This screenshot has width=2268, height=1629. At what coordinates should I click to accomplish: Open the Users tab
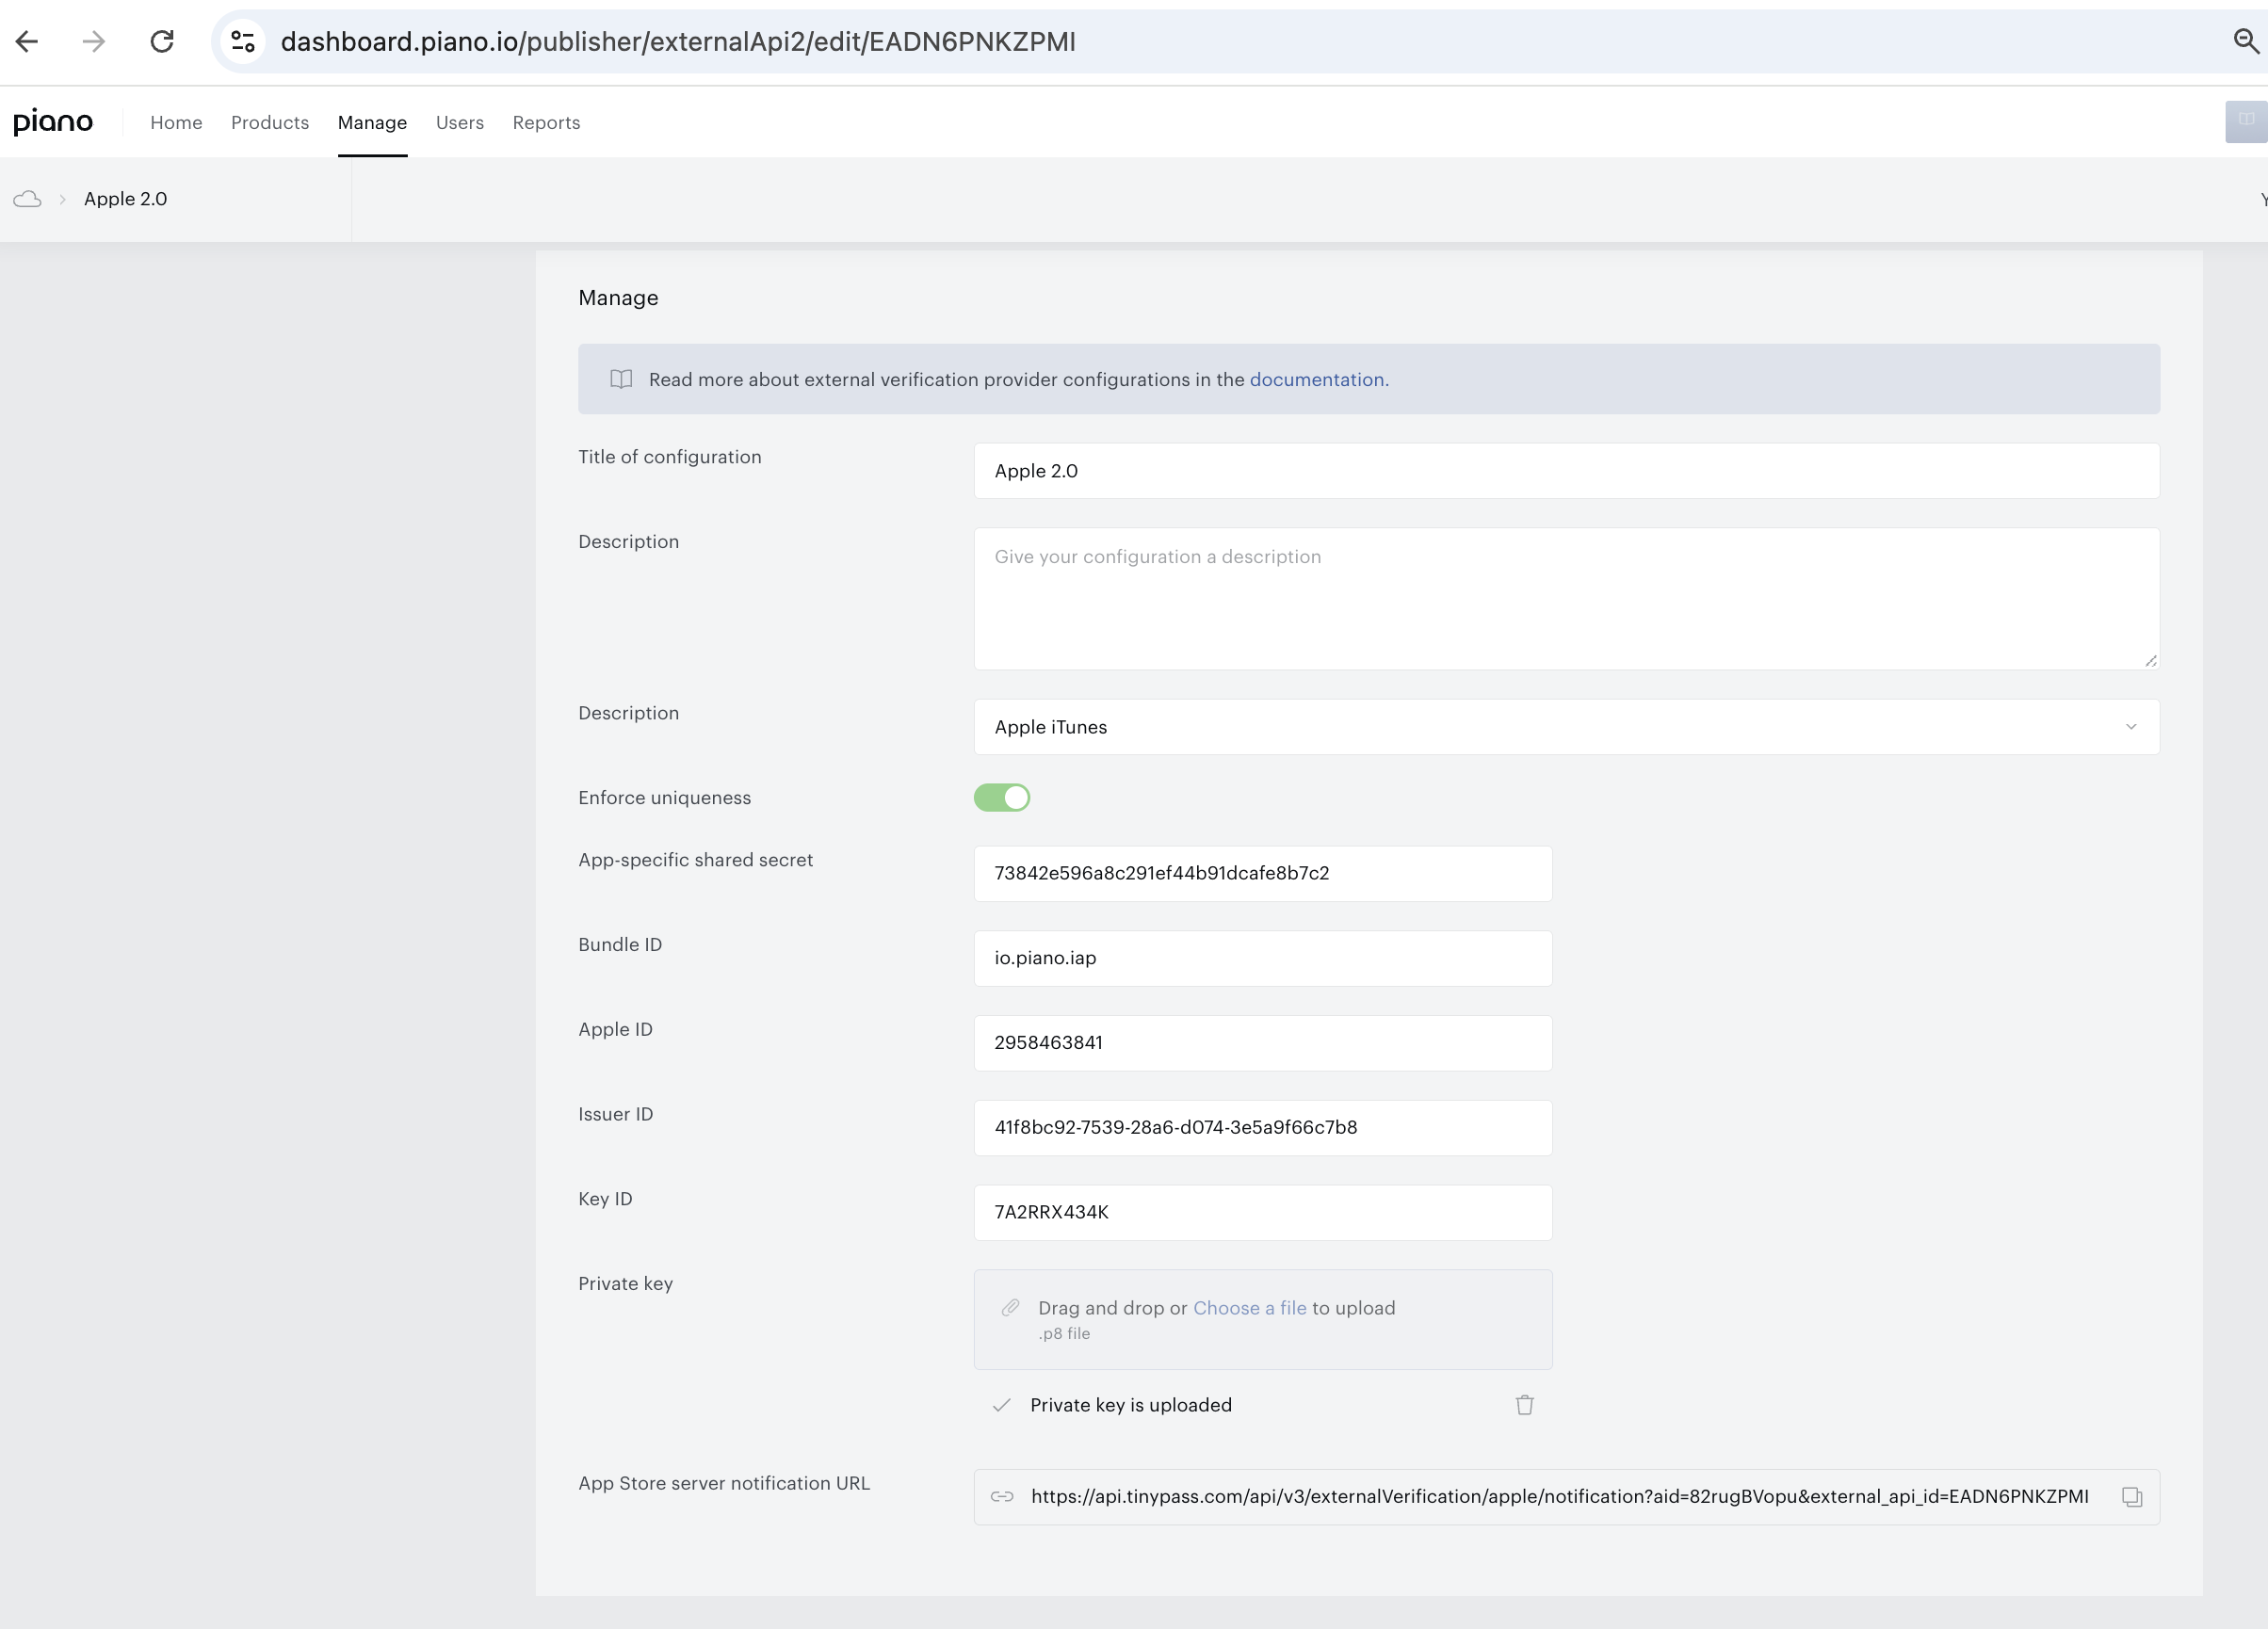coord(460,122)
